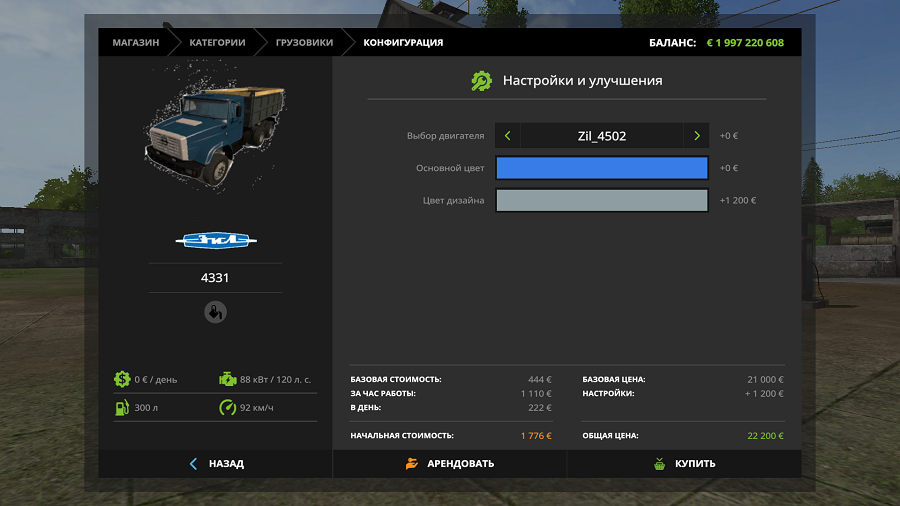The height and width of the screenshot is (506, 900).
Task: Click the fuel tank capacity icon
Action: click(x=122, y=407)
